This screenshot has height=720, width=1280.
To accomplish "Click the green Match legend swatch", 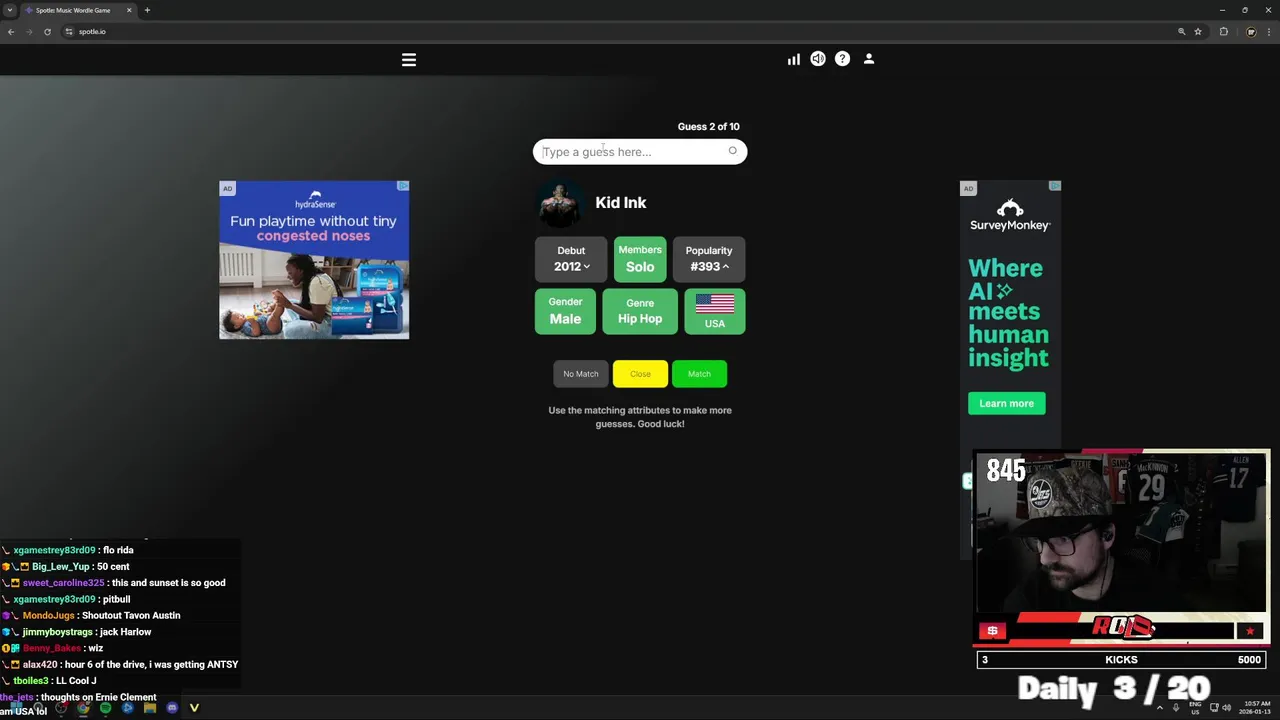I will click(x=699, y=374).
